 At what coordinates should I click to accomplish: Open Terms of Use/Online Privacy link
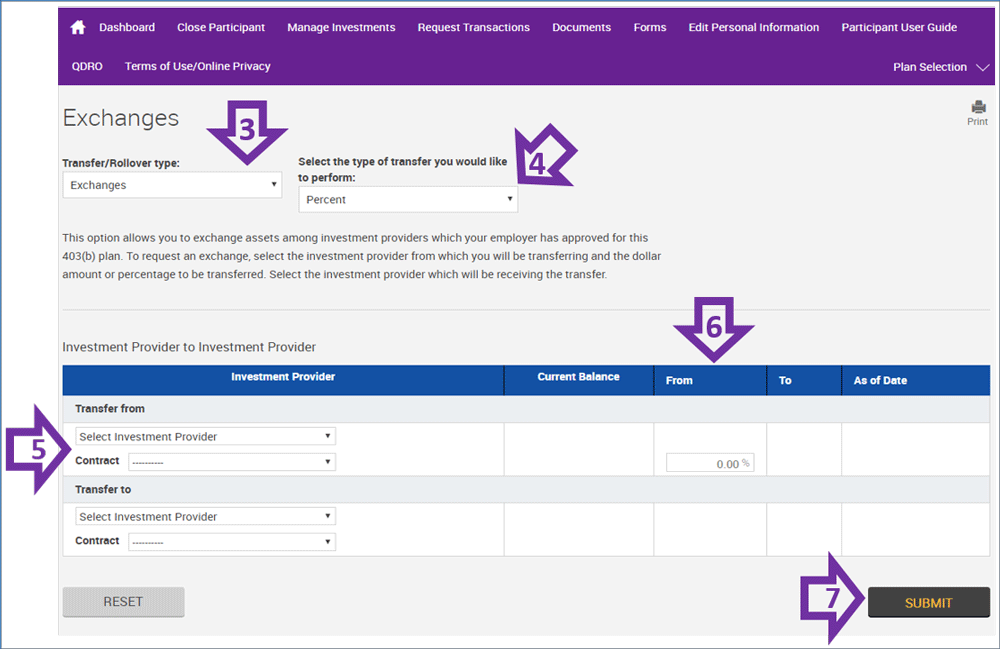click(x=198, y=66)
